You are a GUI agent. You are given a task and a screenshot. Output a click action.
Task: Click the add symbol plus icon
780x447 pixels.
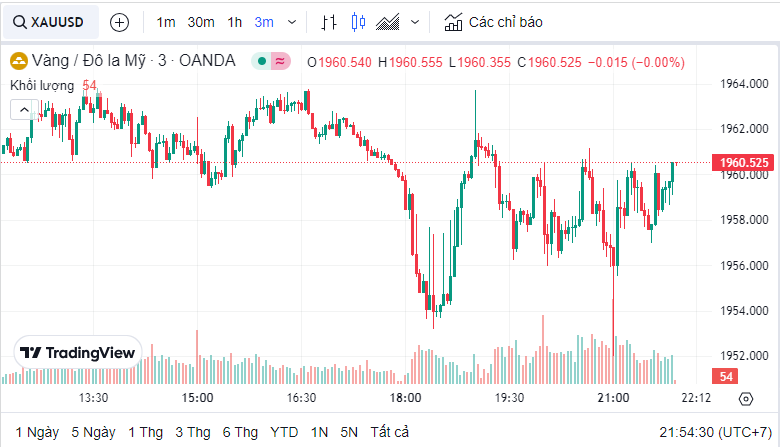(119, 21)
